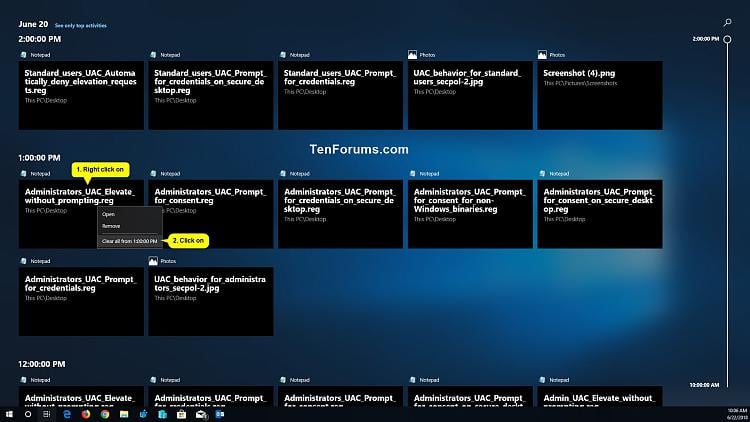Open the taskbar clock and date
The image size is (750, 422).
737,414
